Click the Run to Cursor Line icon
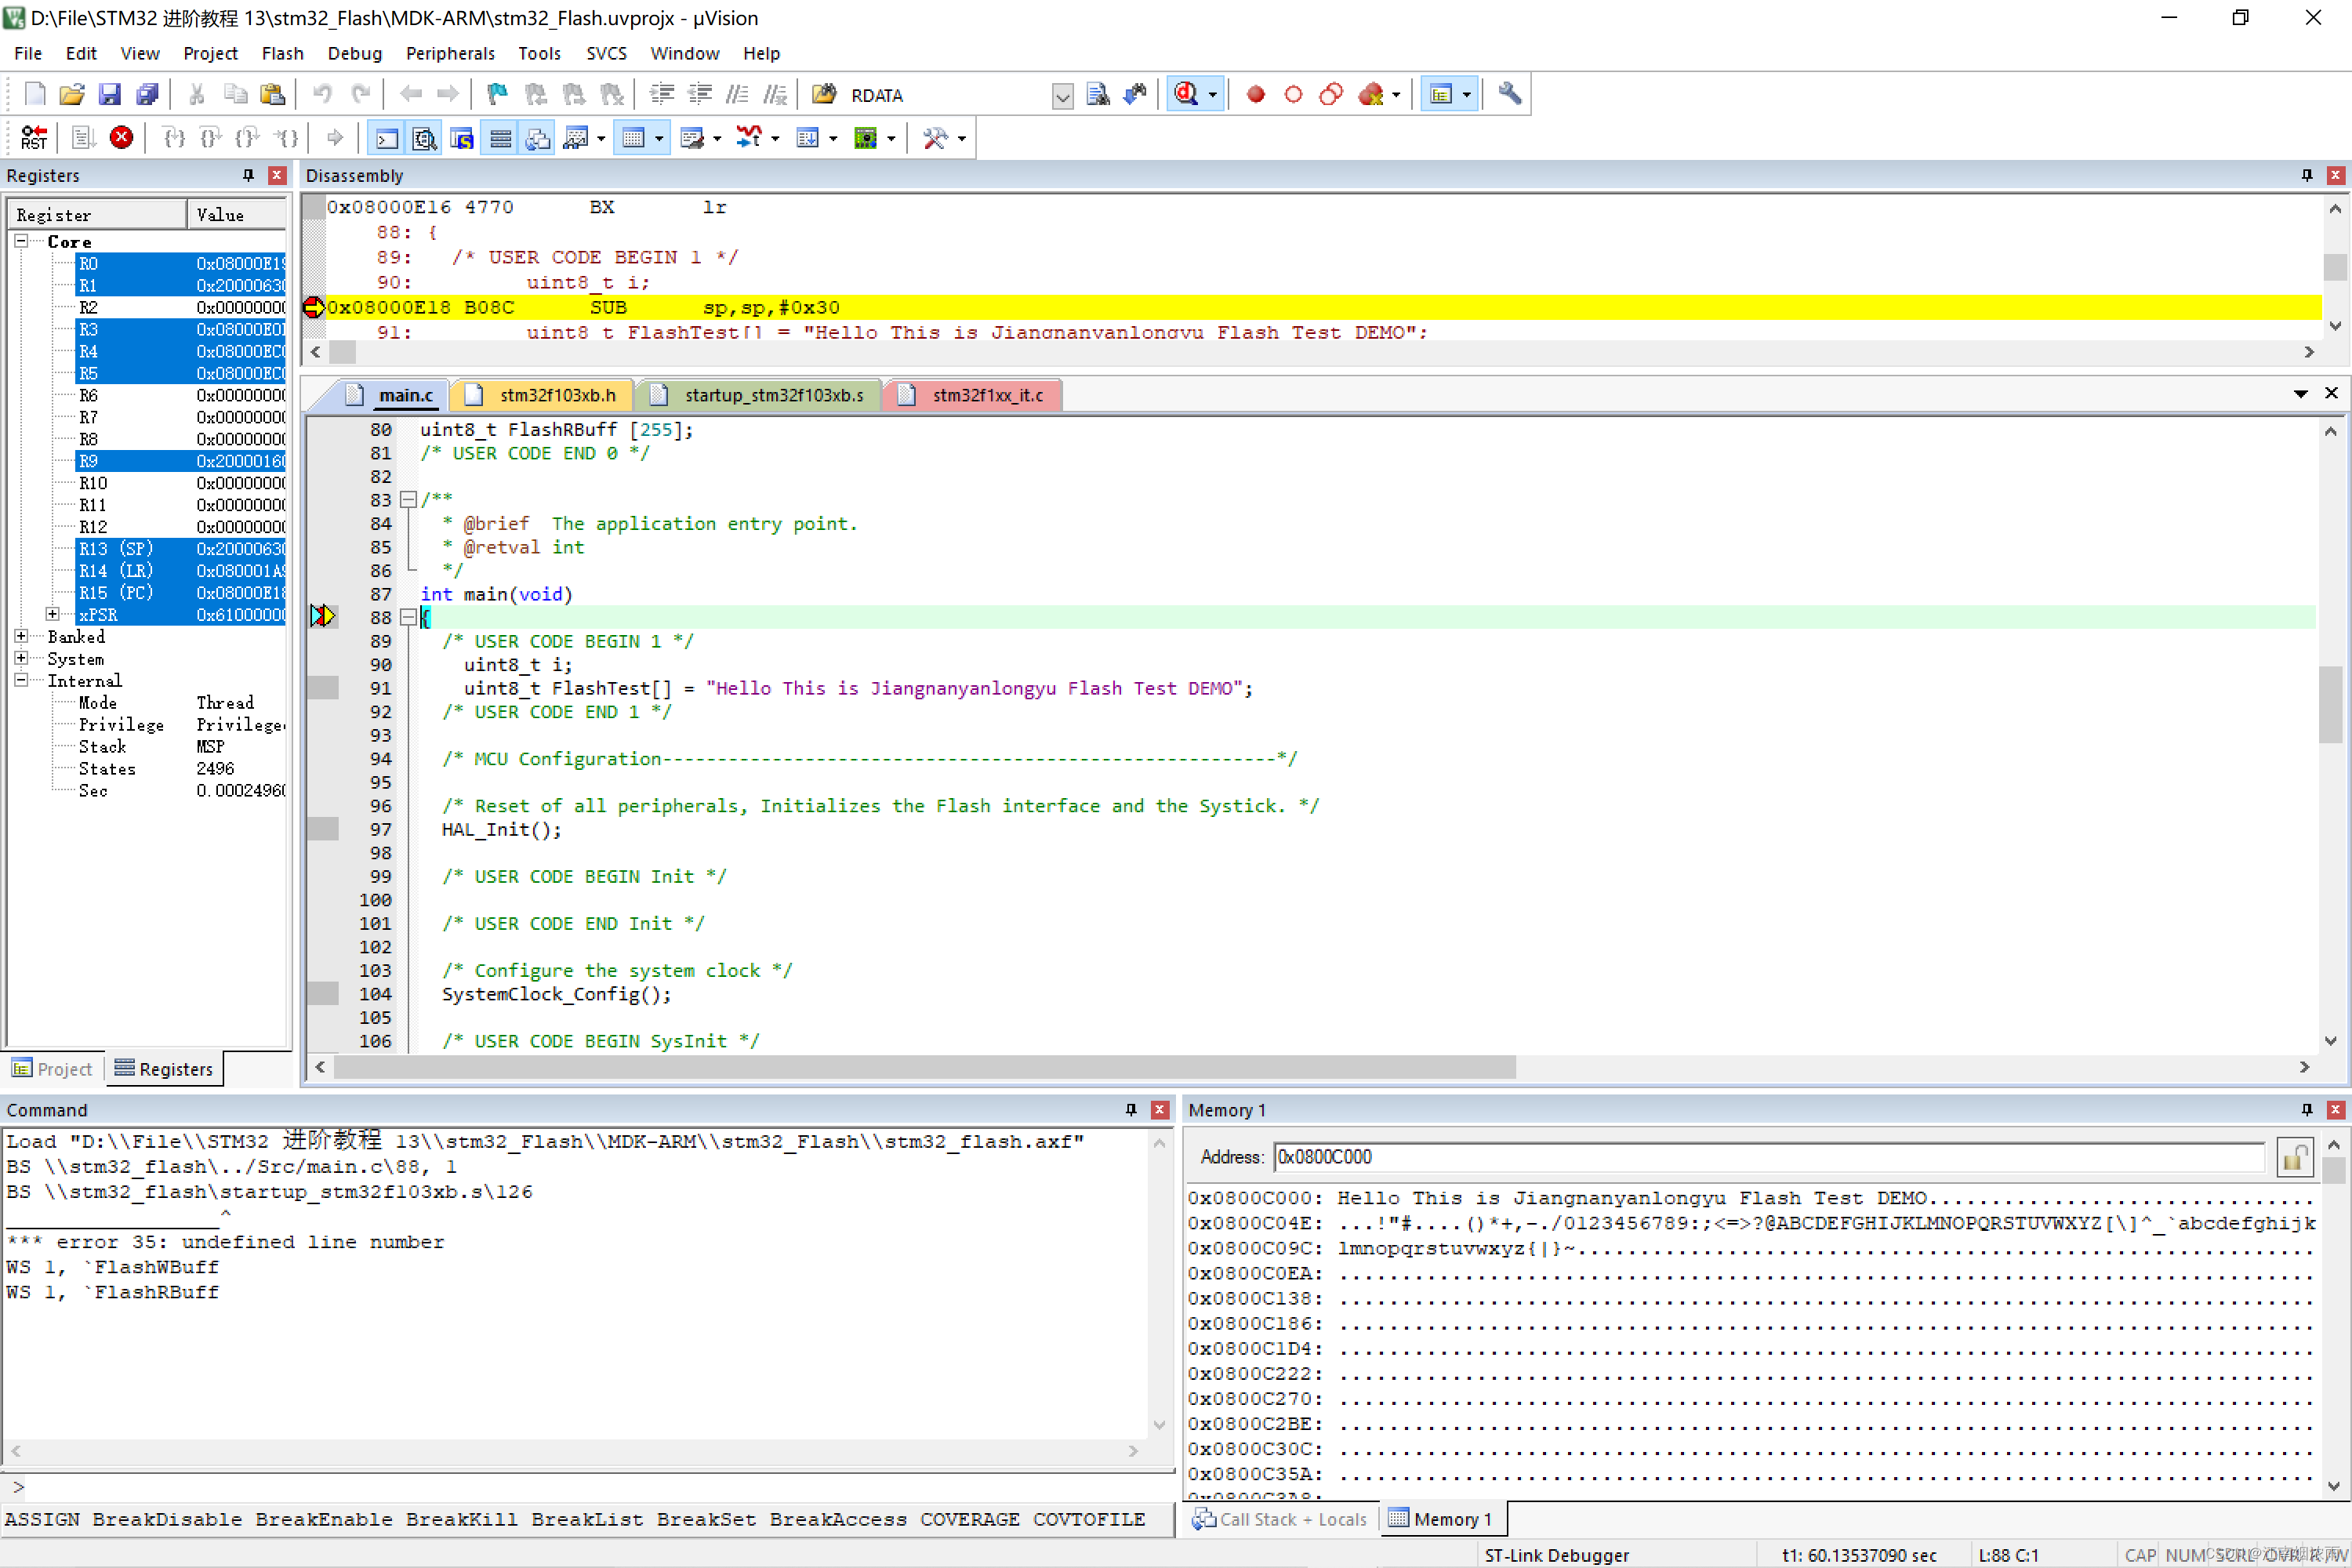This screenshot has height=1568, width=2352. tap(288, 138)
